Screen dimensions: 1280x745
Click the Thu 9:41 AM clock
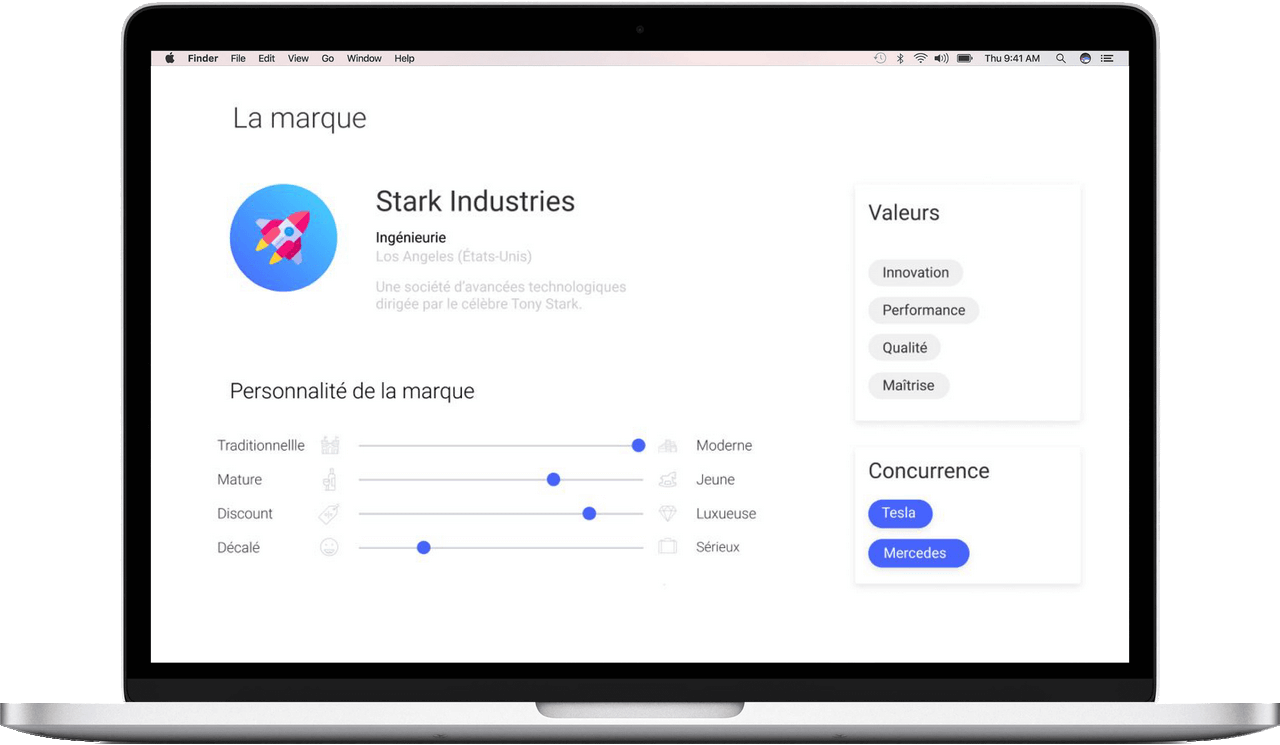point(1012,59)
